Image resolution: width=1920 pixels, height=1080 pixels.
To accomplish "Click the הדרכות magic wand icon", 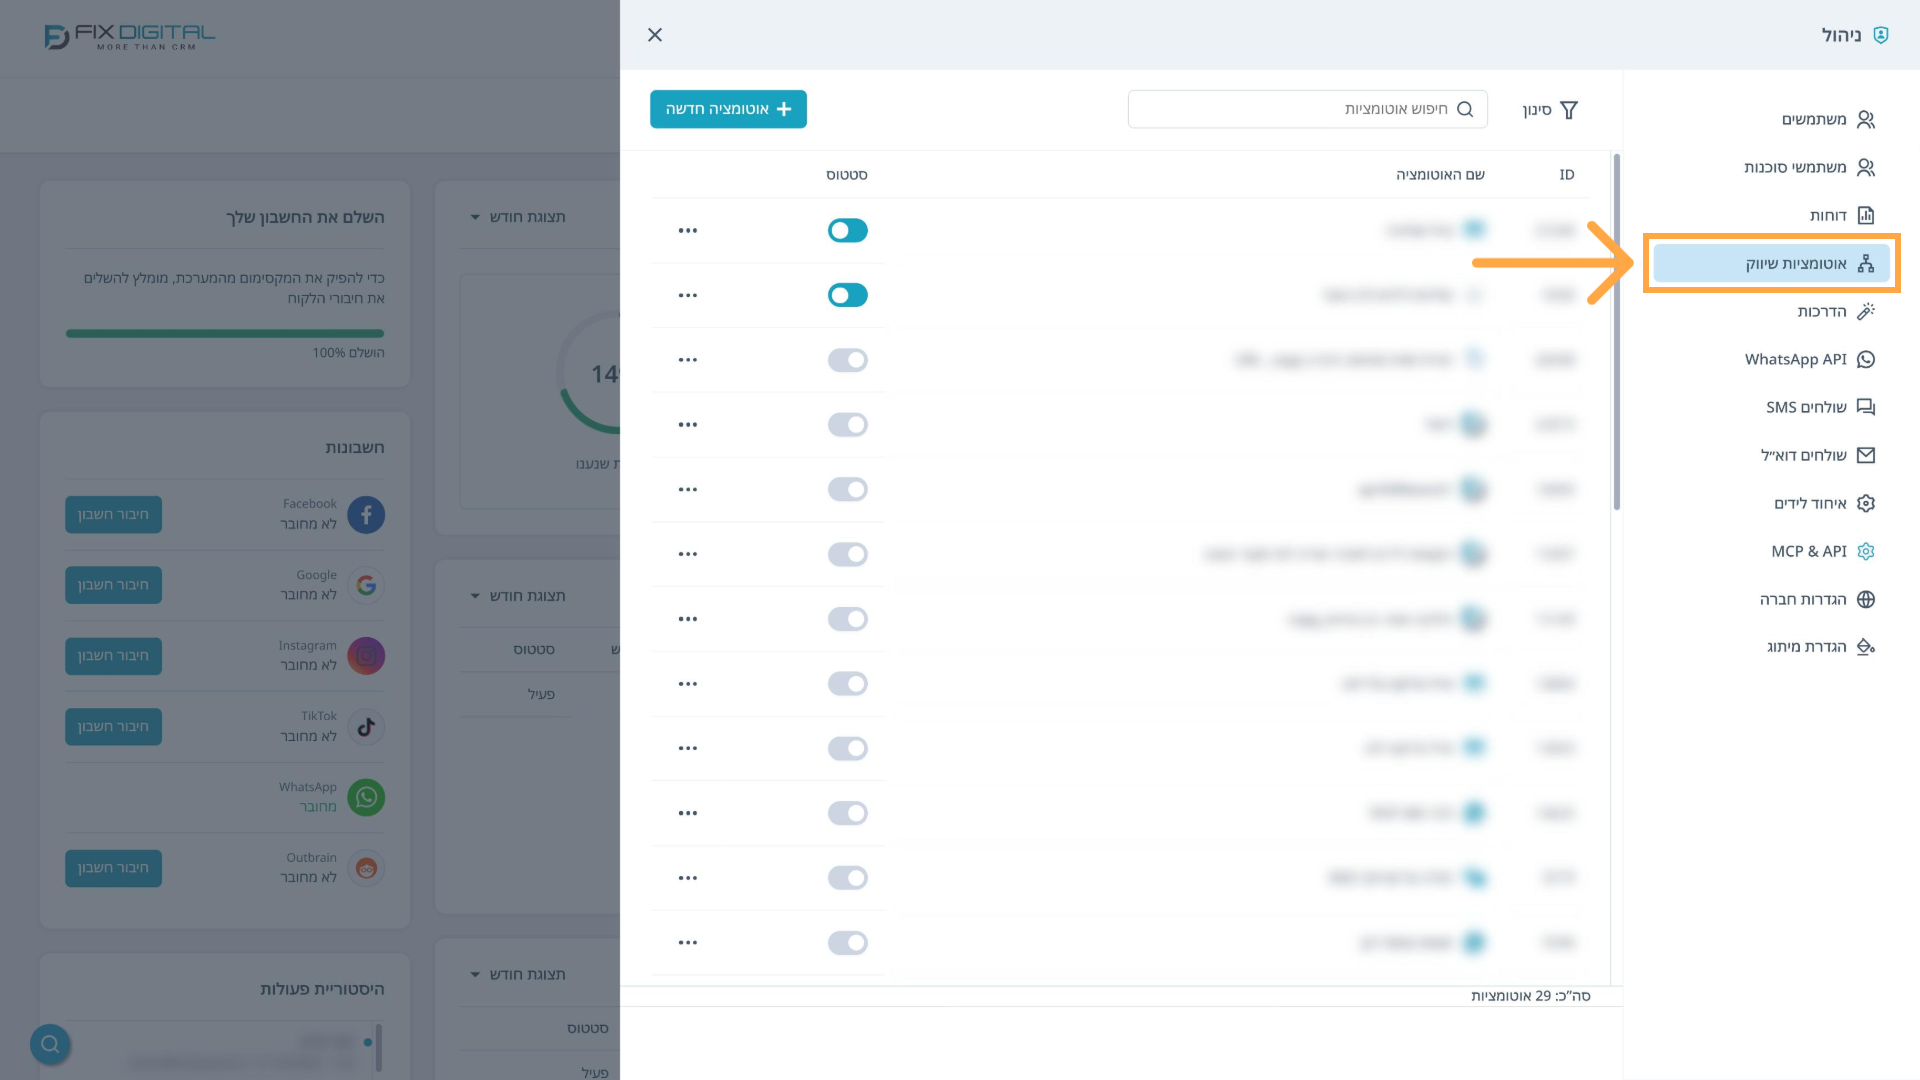I will click(x=1866, y=311).
